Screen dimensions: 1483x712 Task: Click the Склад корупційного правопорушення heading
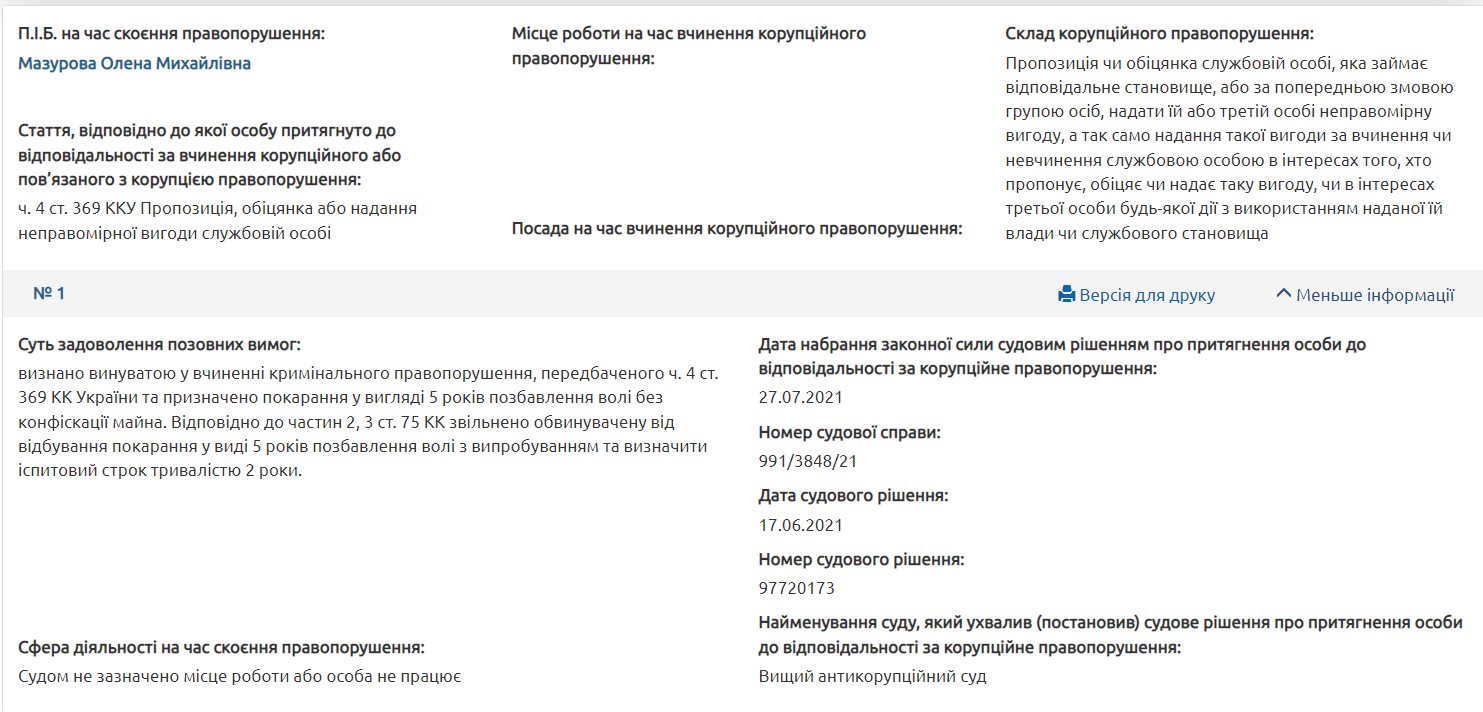[1159, 34]
